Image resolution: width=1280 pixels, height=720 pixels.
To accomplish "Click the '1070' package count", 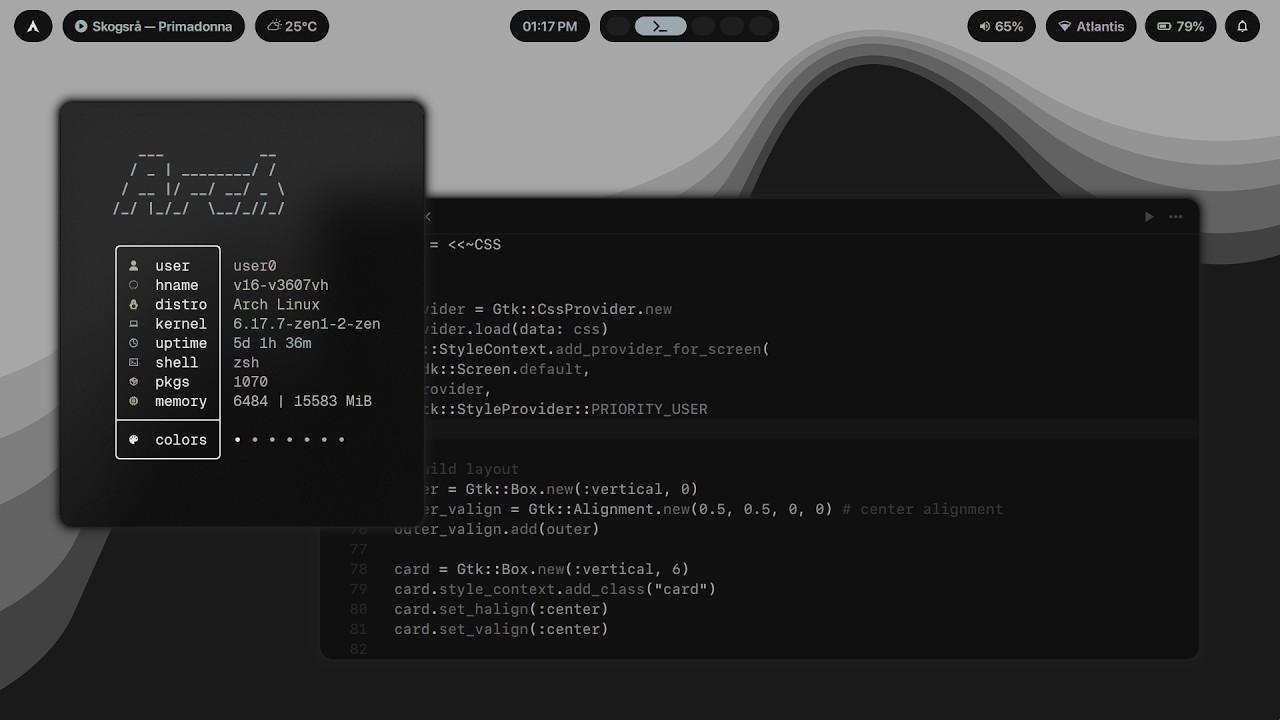I will click(x=251, y=381).
